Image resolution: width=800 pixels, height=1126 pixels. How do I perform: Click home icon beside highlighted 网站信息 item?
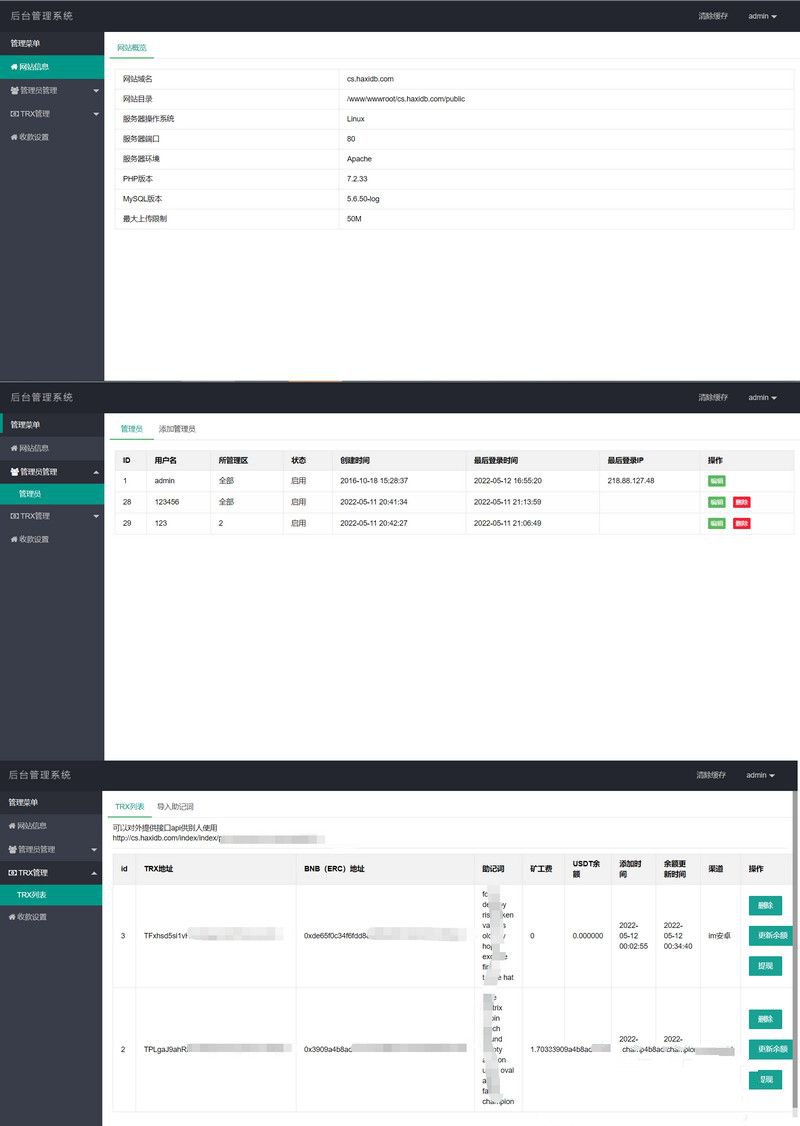click(13, 67)
